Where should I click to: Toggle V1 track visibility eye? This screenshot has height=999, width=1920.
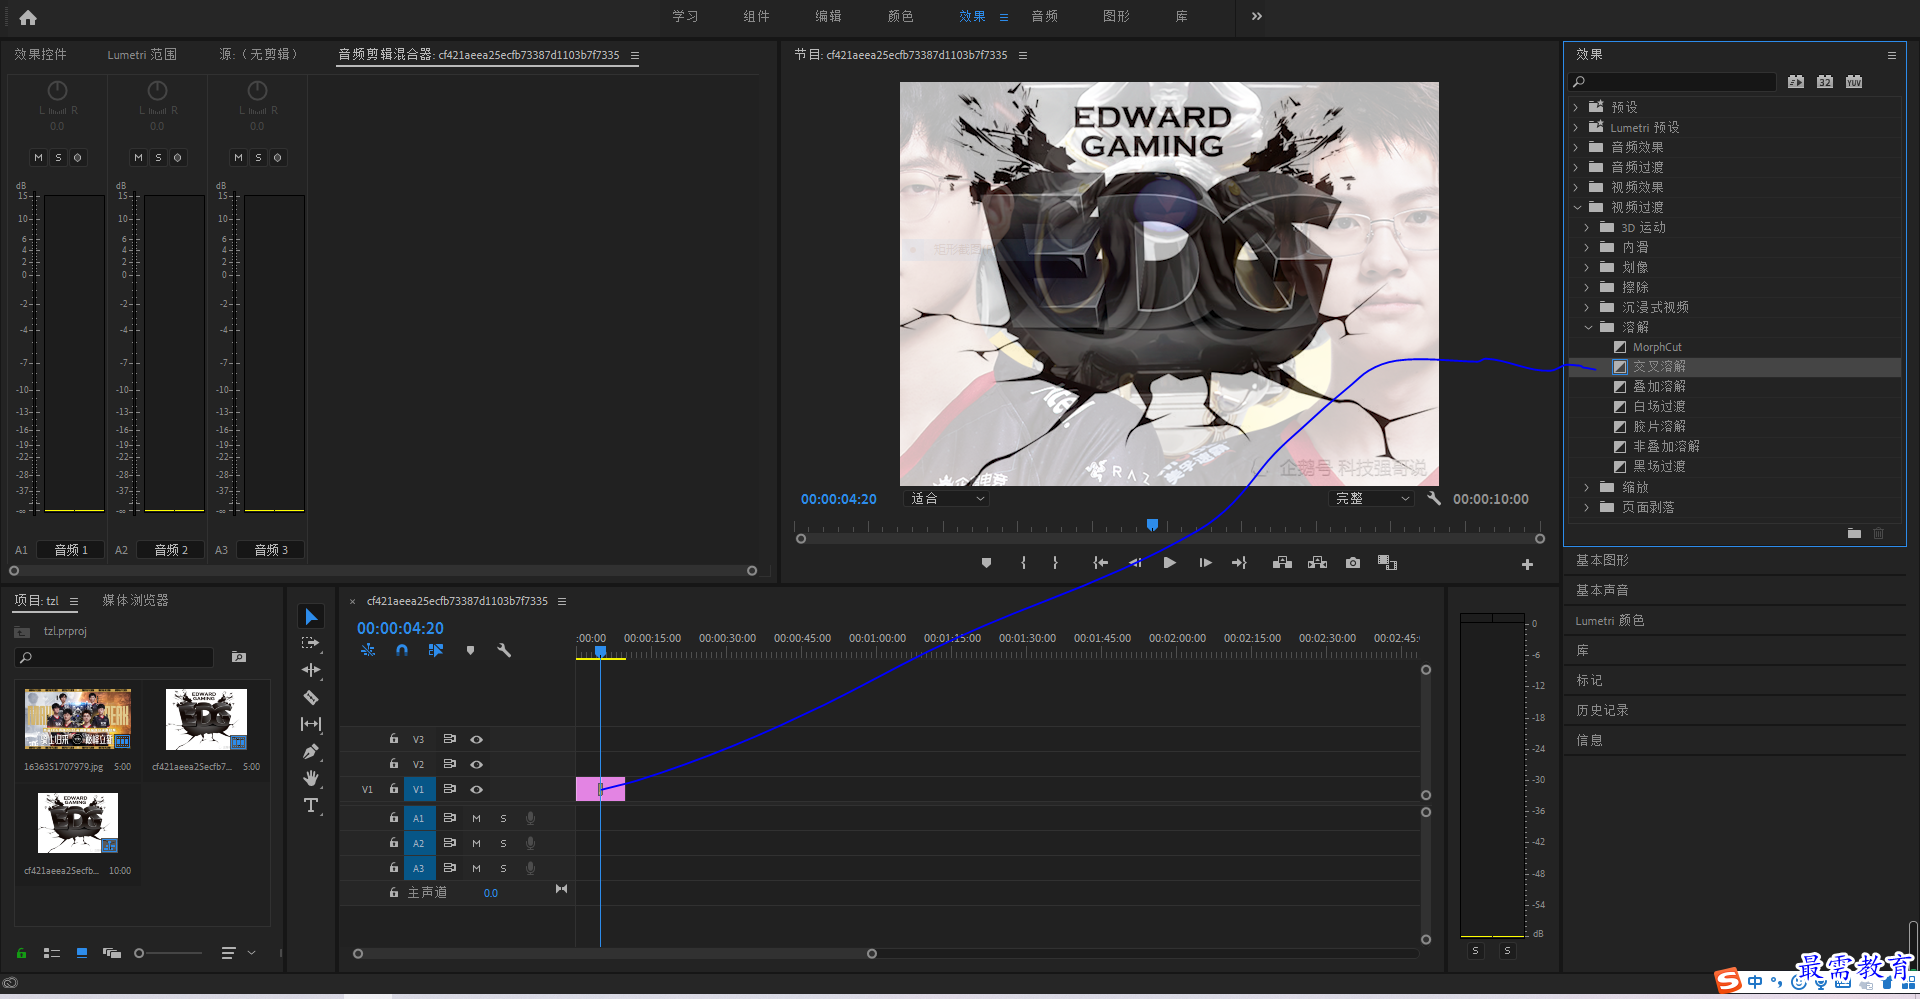coord(477,789)
